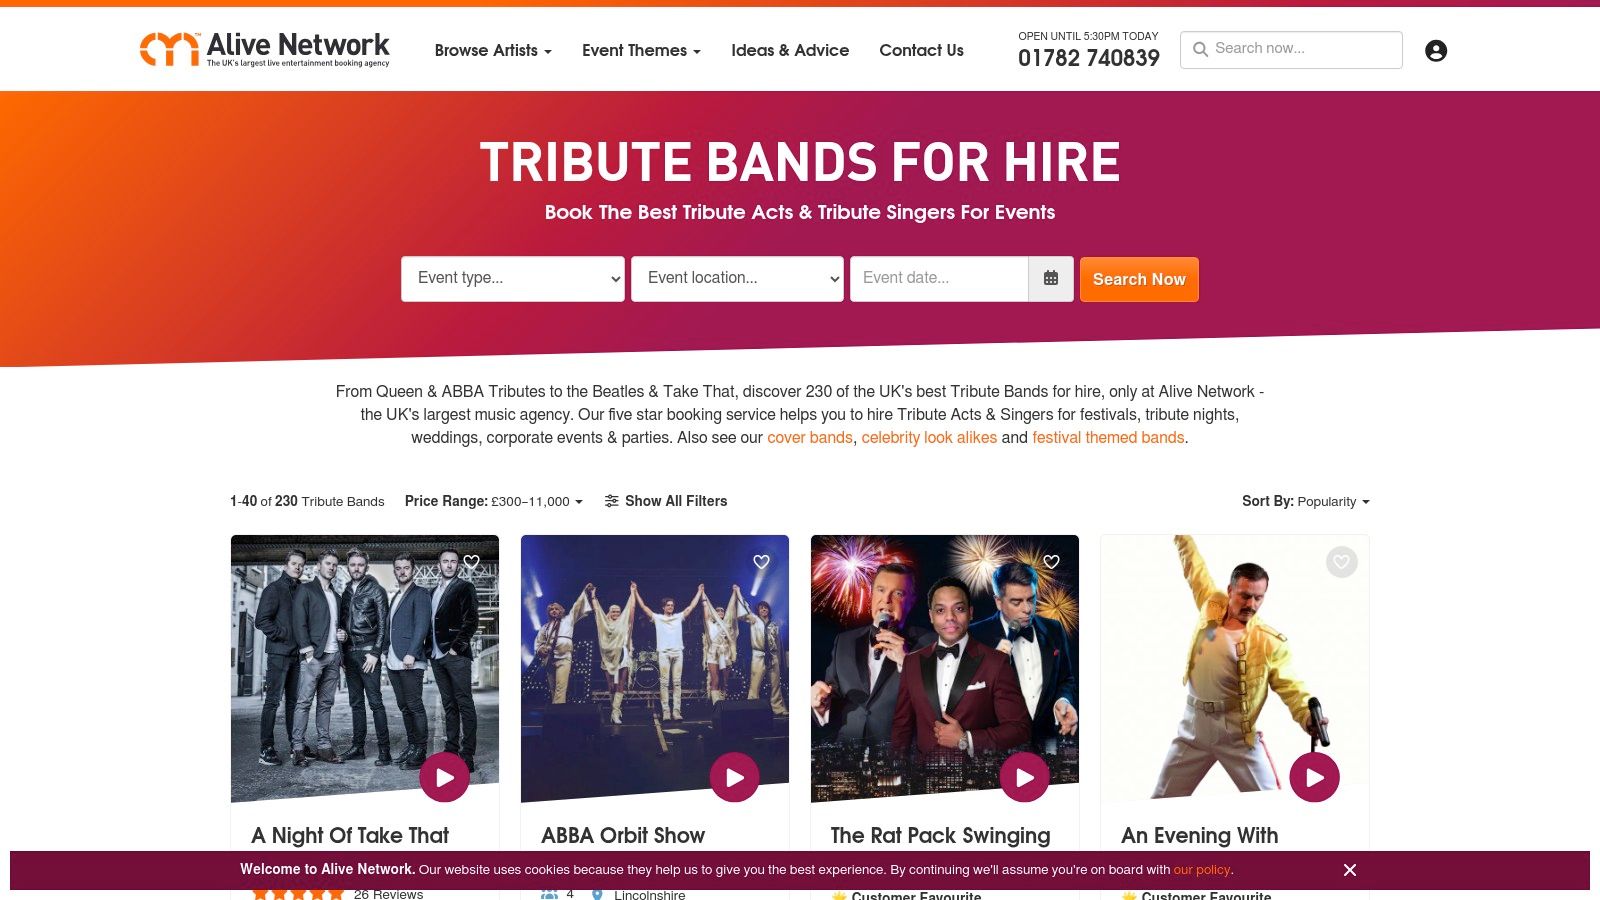This screenshot has height=900, width=1600.
Task: Play the A Night Of Take That video
Action: 445,777
